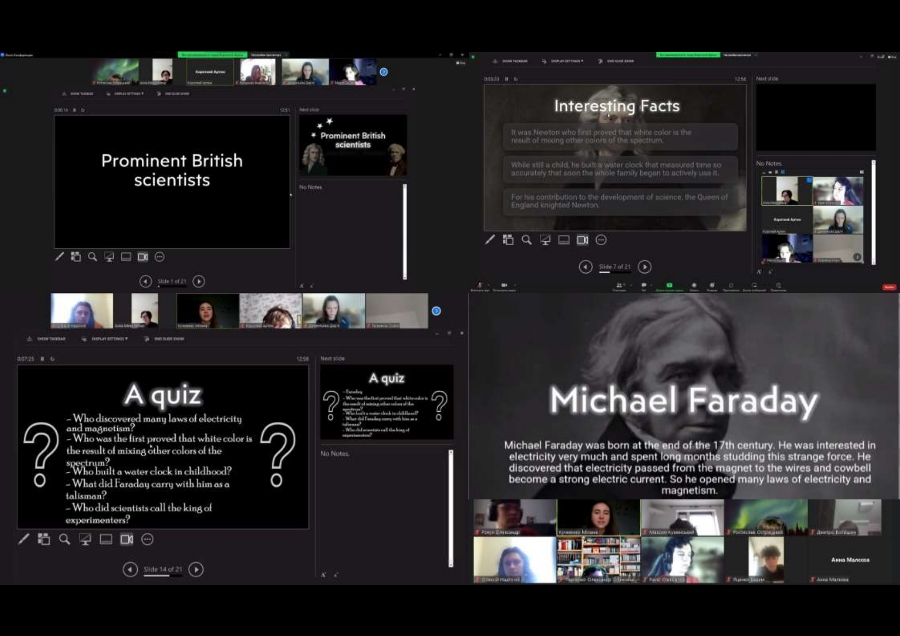Go to the previous slide from Slide 1 of 21
Image resolution: width=900 pixels, height=636 pixels.
pyautogui.click(x=145, y=281)
